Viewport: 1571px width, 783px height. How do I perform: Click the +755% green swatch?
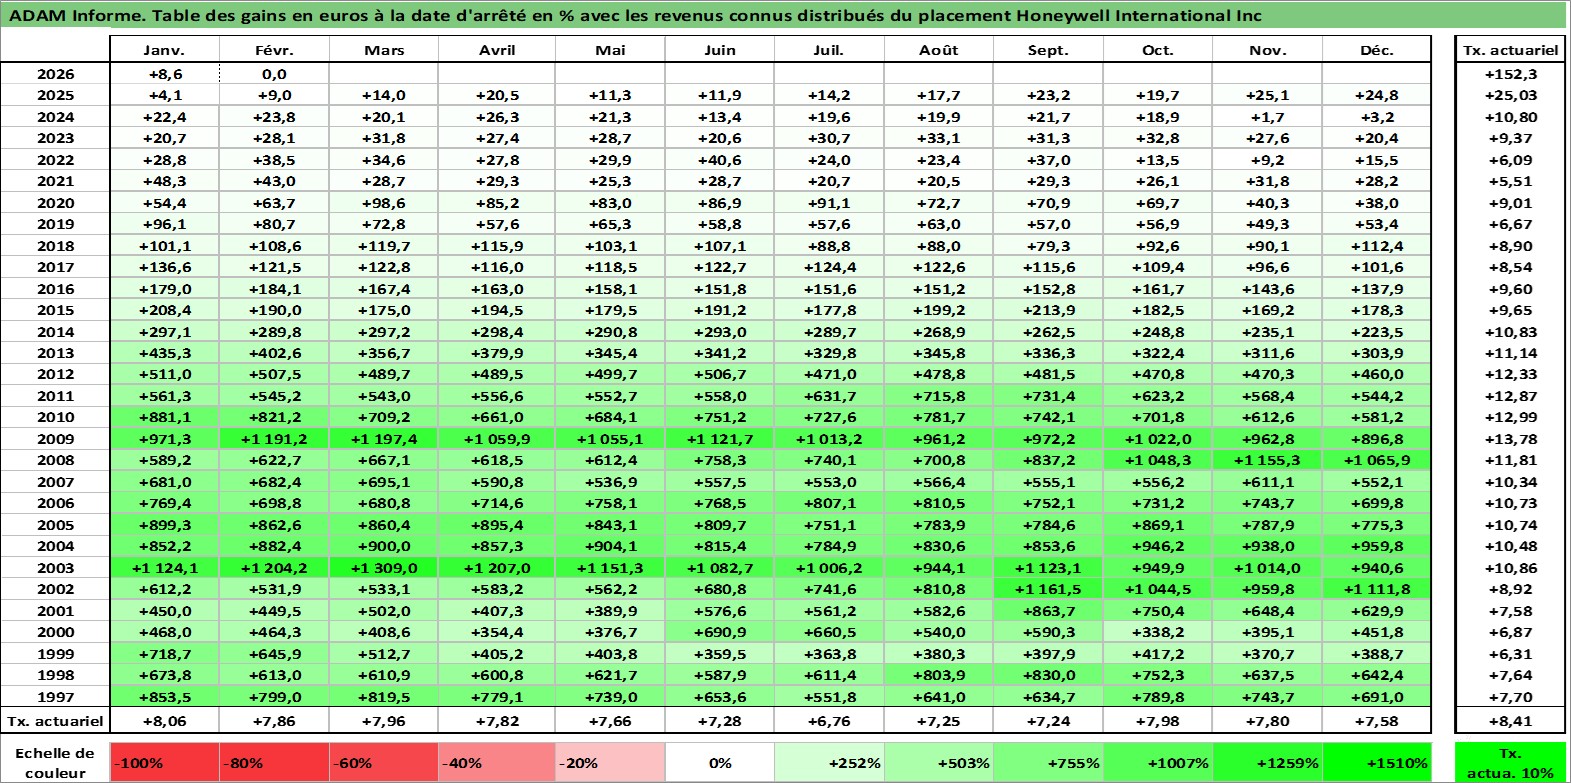pyautogui.click(x=1048, y=762)
